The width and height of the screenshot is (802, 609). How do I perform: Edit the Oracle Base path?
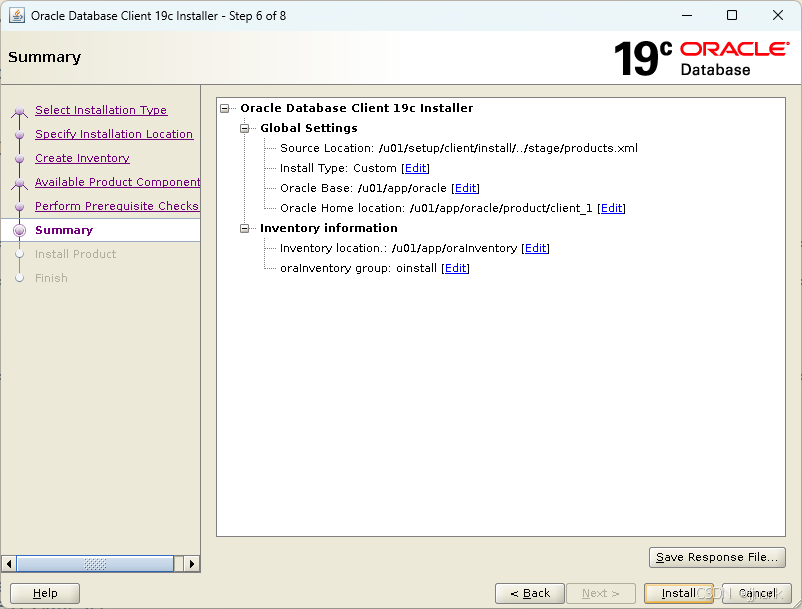pyautogui.click(x=465, y=188)
